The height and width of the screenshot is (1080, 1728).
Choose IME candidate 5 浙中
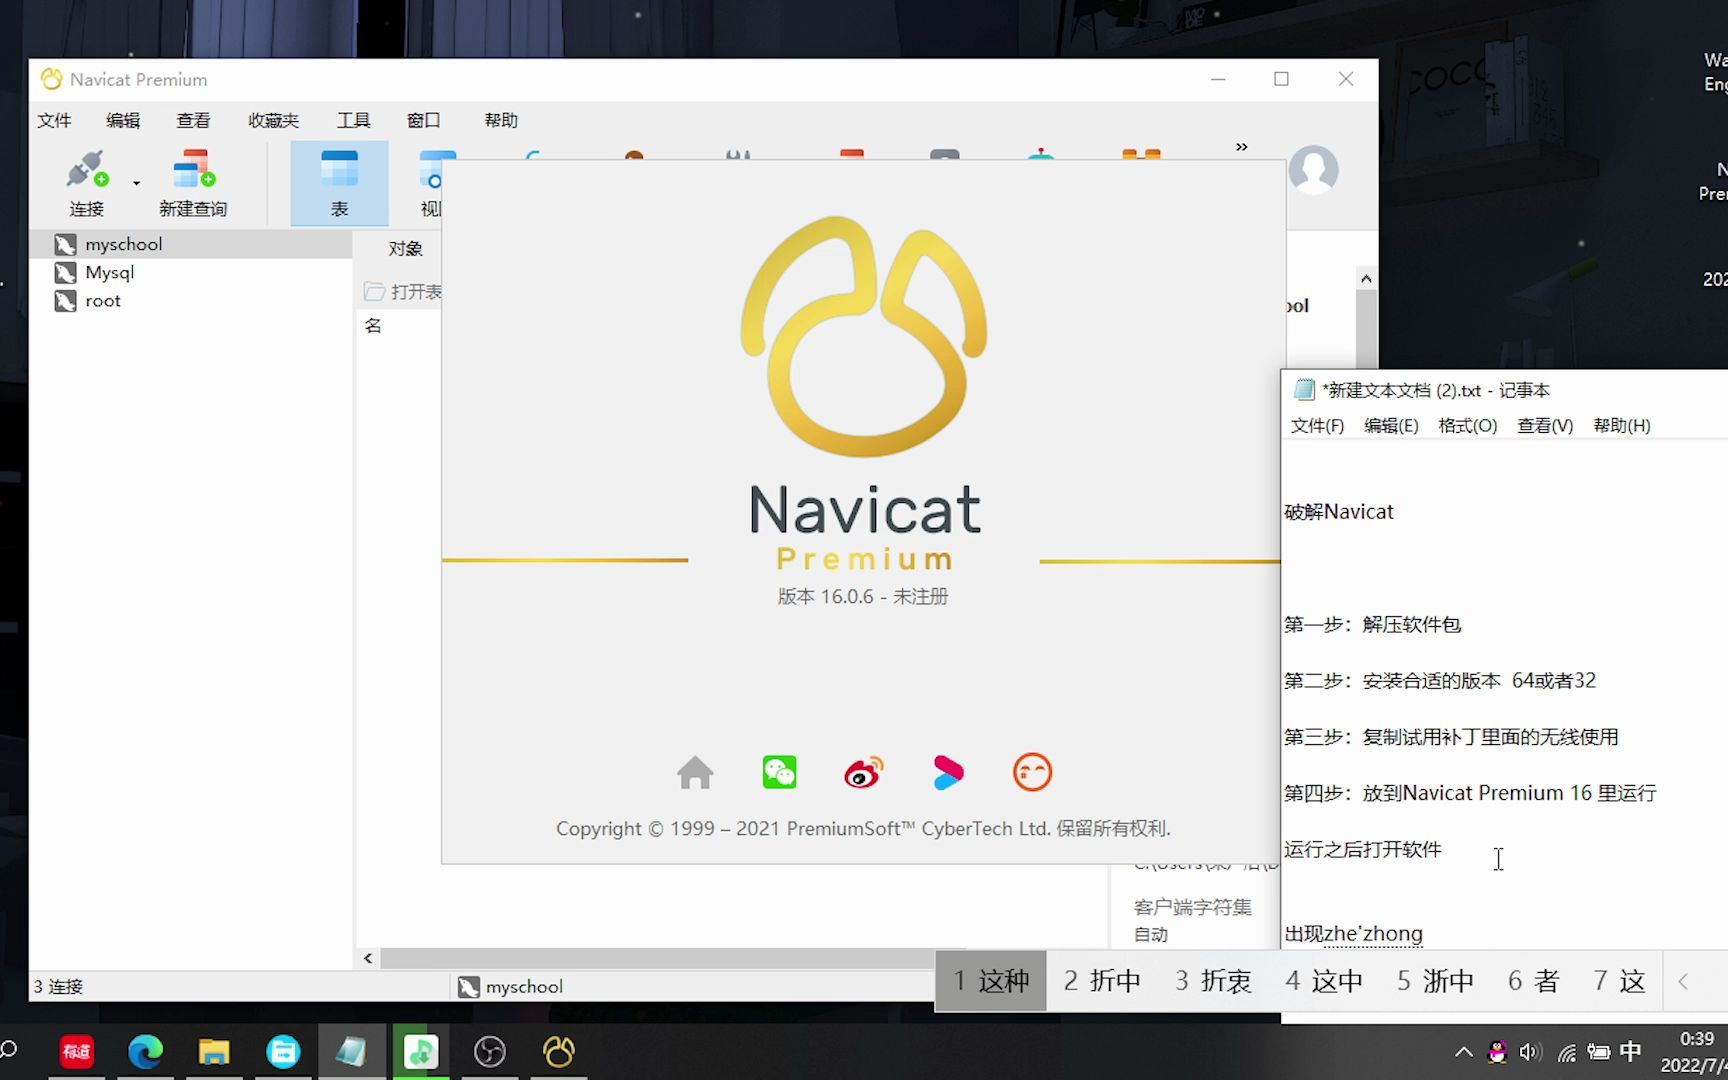pyautogui.click(x=1435, y=981)
